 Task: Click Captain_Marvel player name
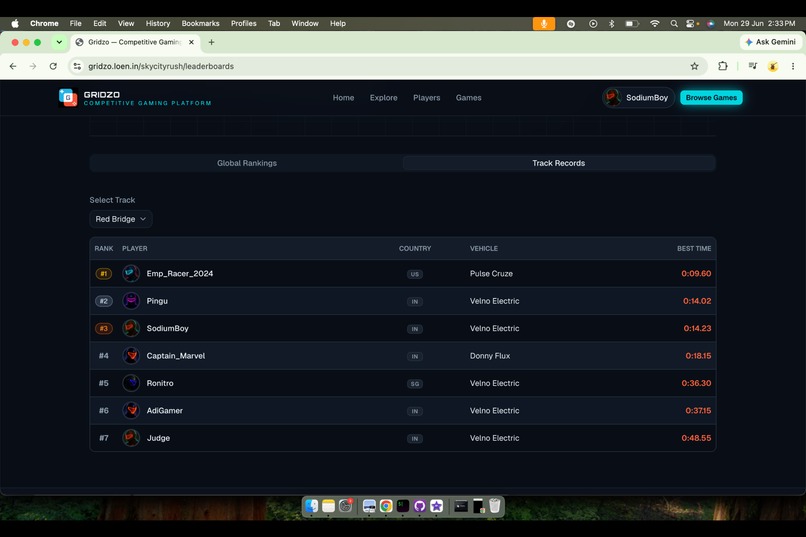176,356
